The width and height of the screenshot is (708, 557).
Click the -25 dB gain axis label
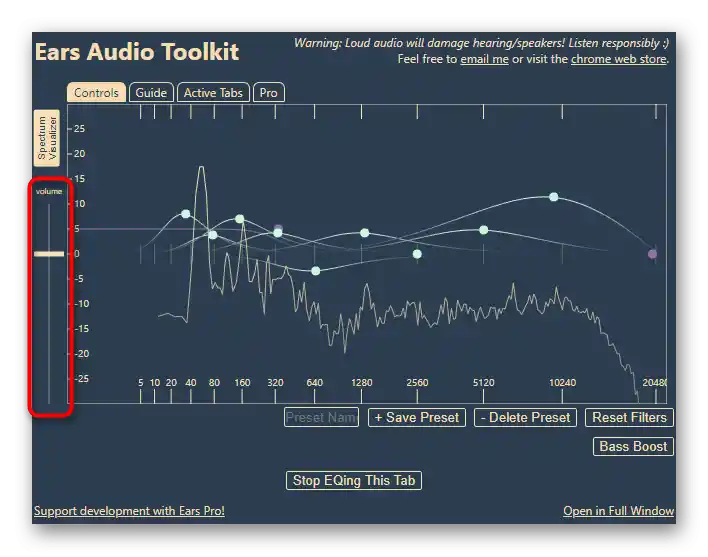(x=82, y=378)
